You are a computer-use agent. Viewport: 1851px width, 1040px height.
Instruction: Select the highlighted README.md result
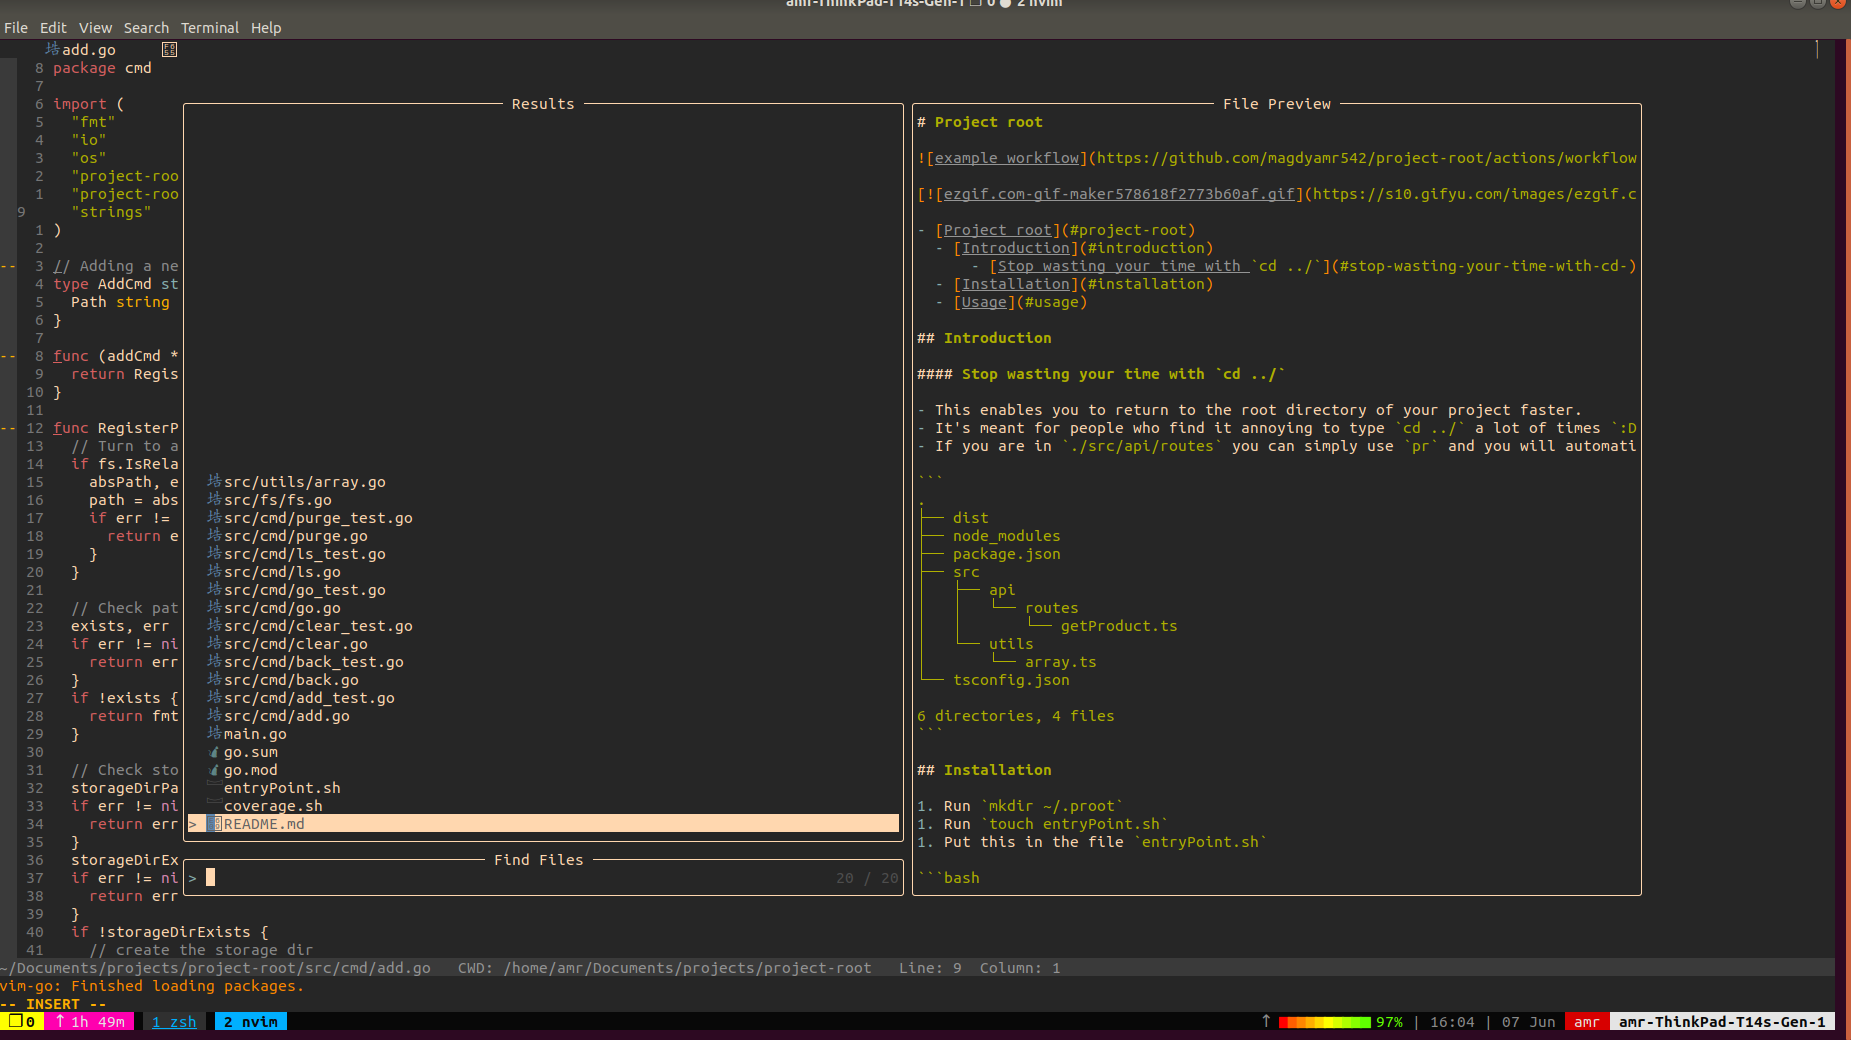click(543, 823)
